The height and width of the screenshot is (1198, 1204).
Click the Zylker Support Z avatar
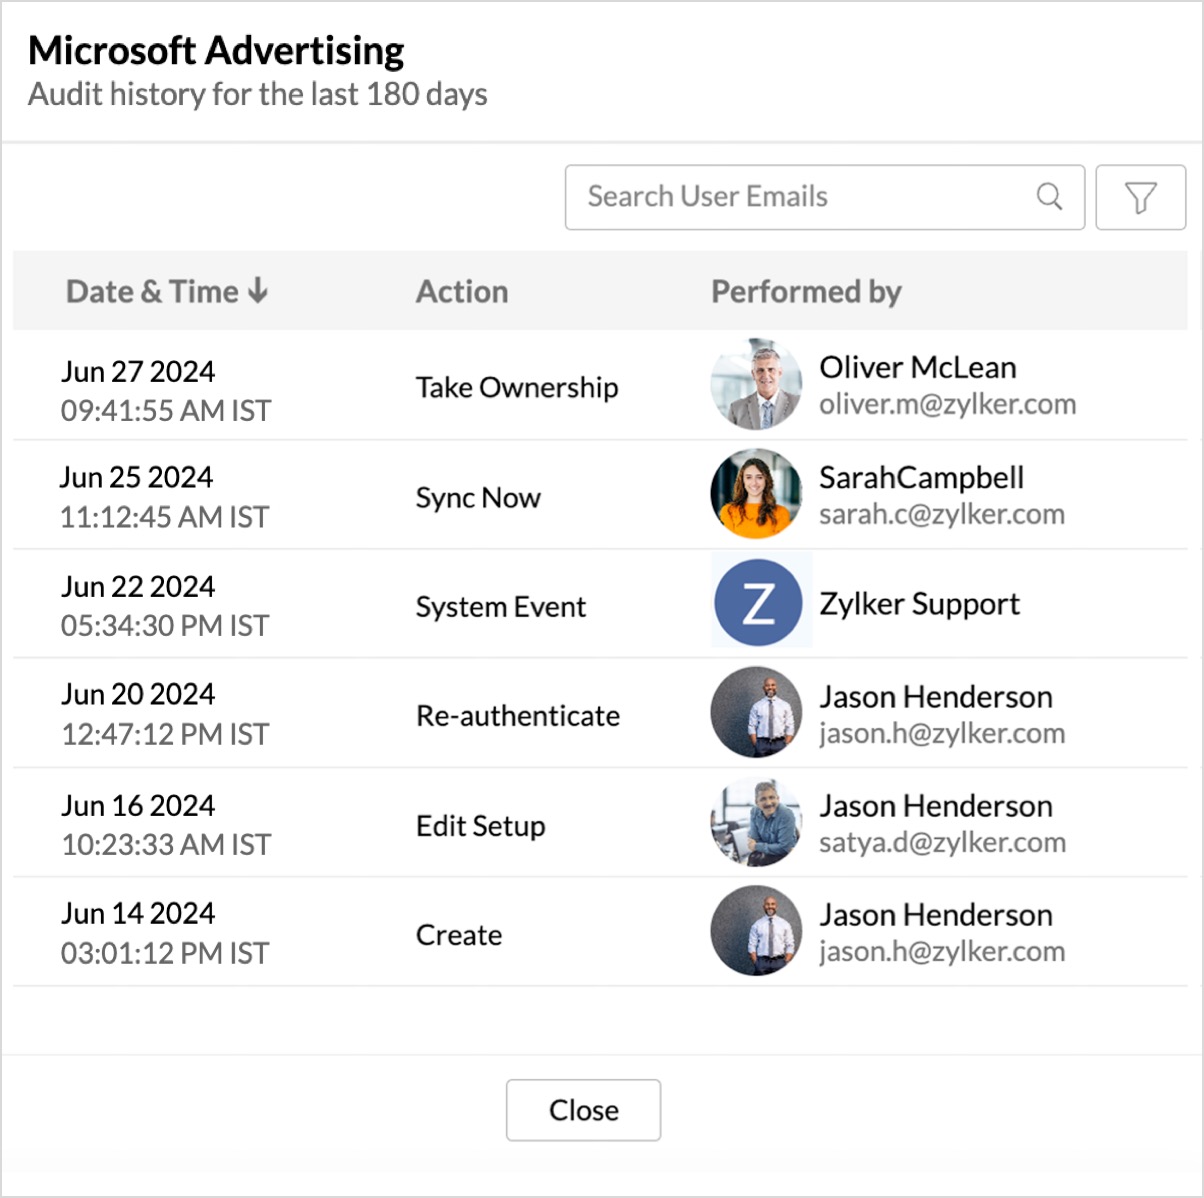[758, 603]
